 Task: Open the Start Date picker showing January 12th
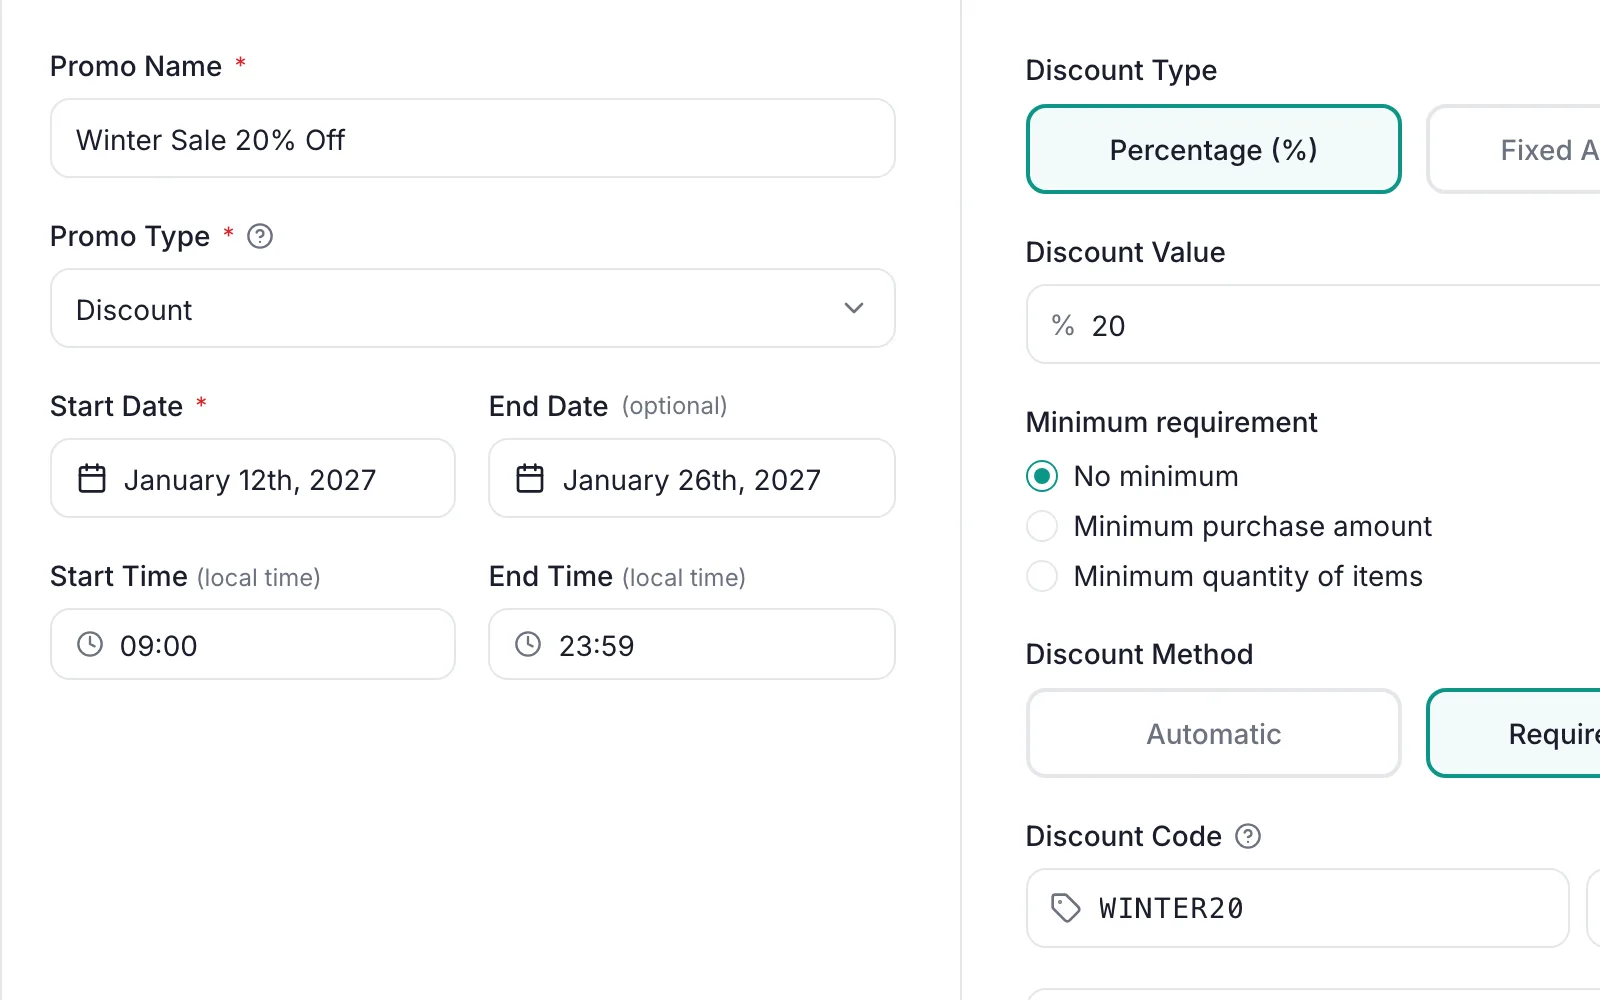click(253, 478)
